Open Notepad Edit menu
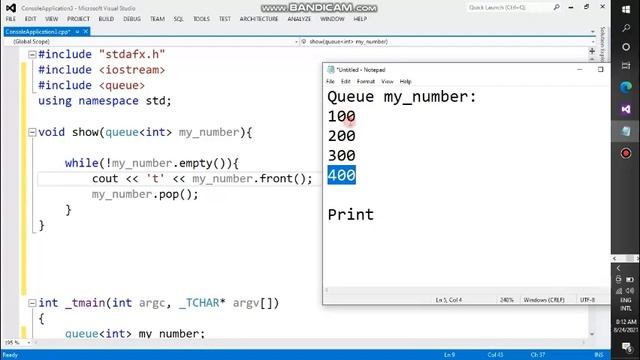640x360 pixels. pos(346,82)
